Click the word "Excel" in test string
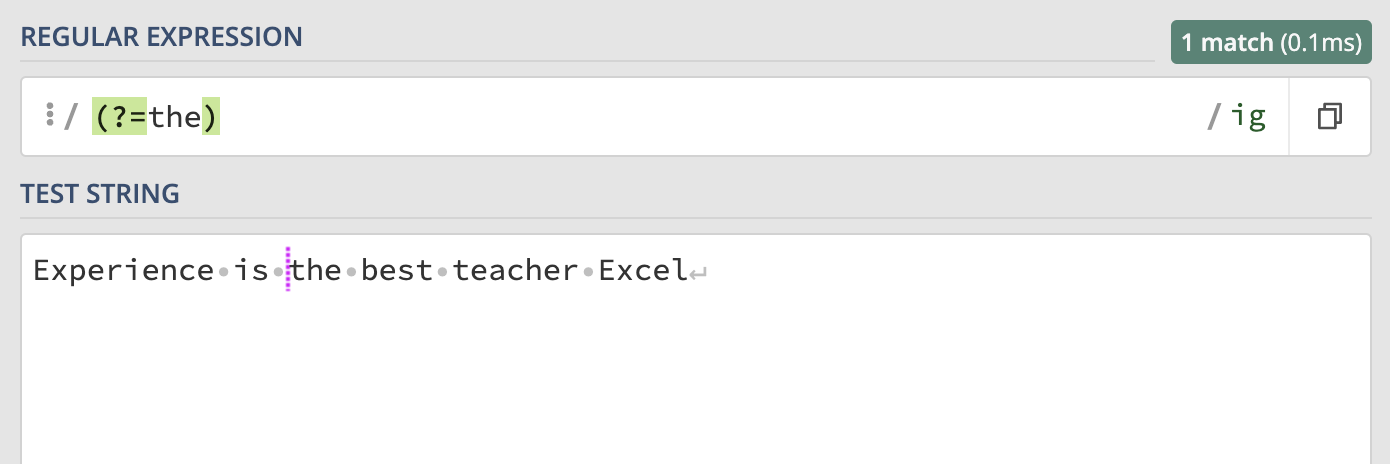Image resolution: width=1390 pixels, height=464 pixels. coord(643,271)
